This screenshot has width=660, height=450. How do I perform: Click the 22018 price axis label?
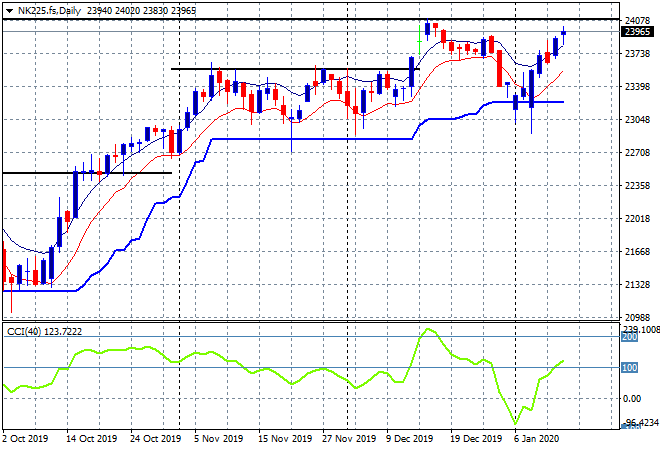(x=638, y=219)
